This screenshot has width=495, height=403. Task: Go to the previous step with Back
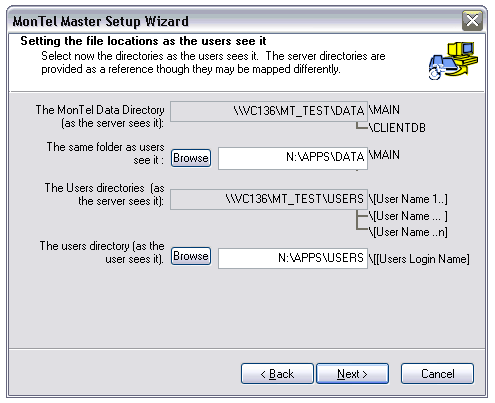click(x=277, y=374)
